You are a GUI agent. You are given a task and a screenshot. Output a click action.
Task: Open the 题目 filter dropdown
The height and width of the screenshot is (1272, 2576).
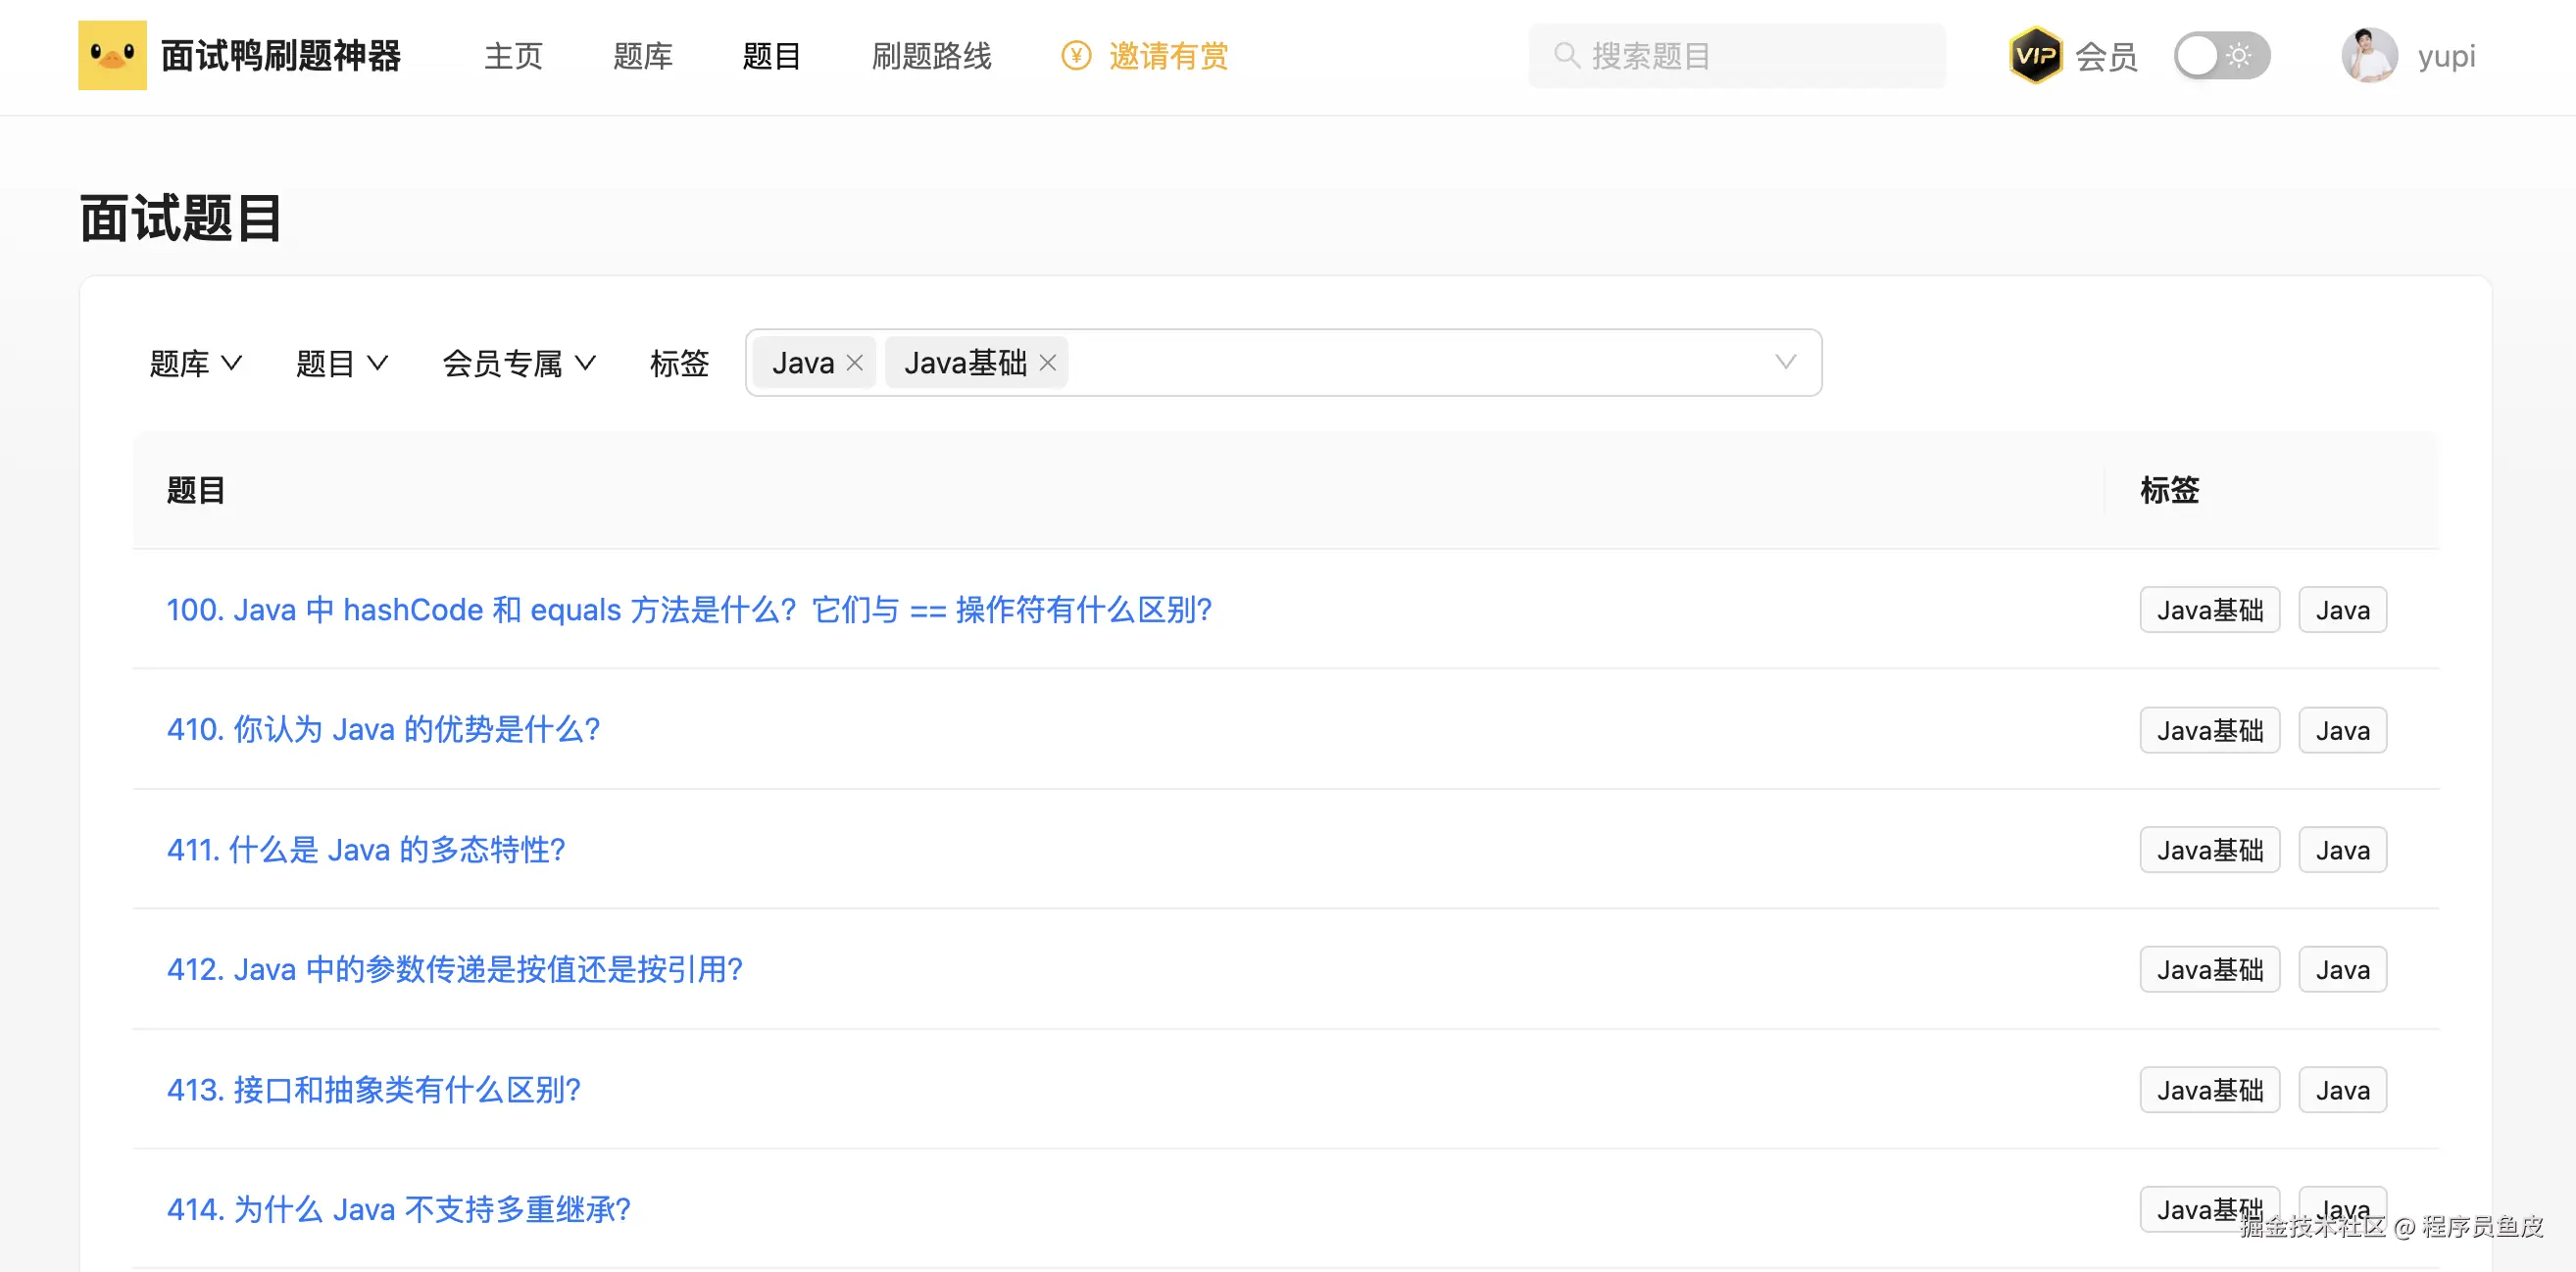coord(341,363)
